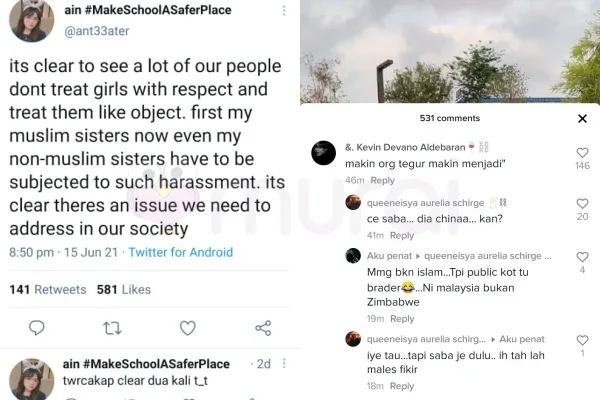Like Aku penat's comment
The height and width of the screenshot is (400, 600).
(x=582, y=256)
